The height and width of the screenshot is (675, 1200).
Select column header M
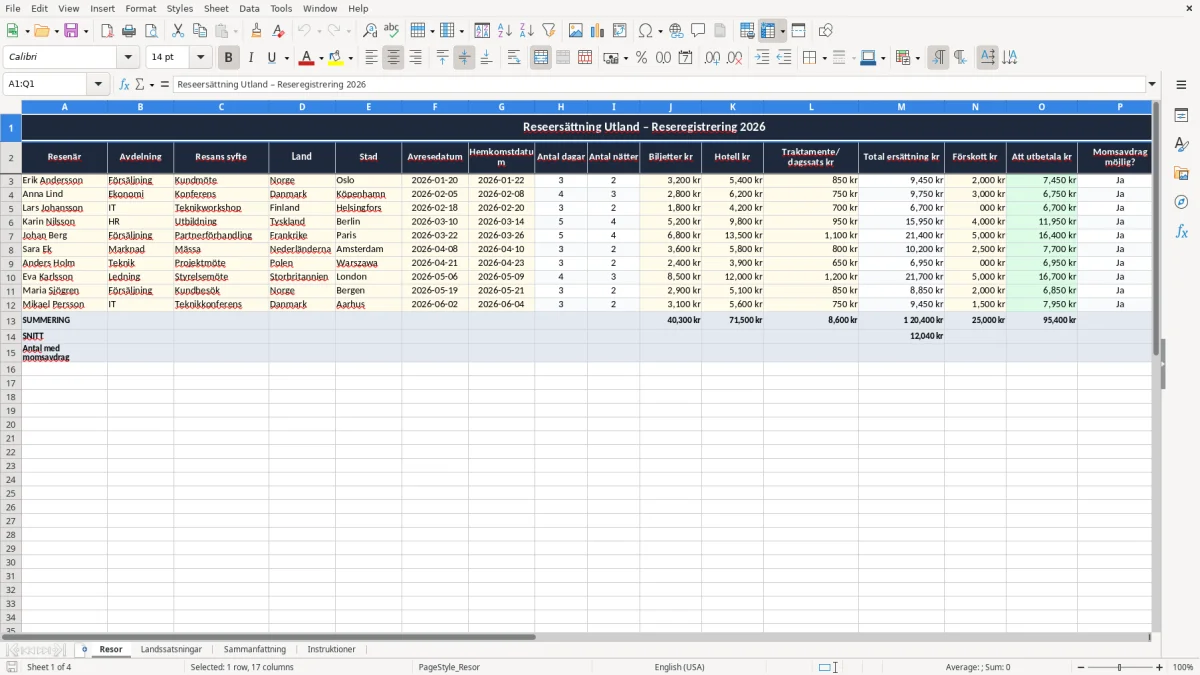(x=901, y=106)
